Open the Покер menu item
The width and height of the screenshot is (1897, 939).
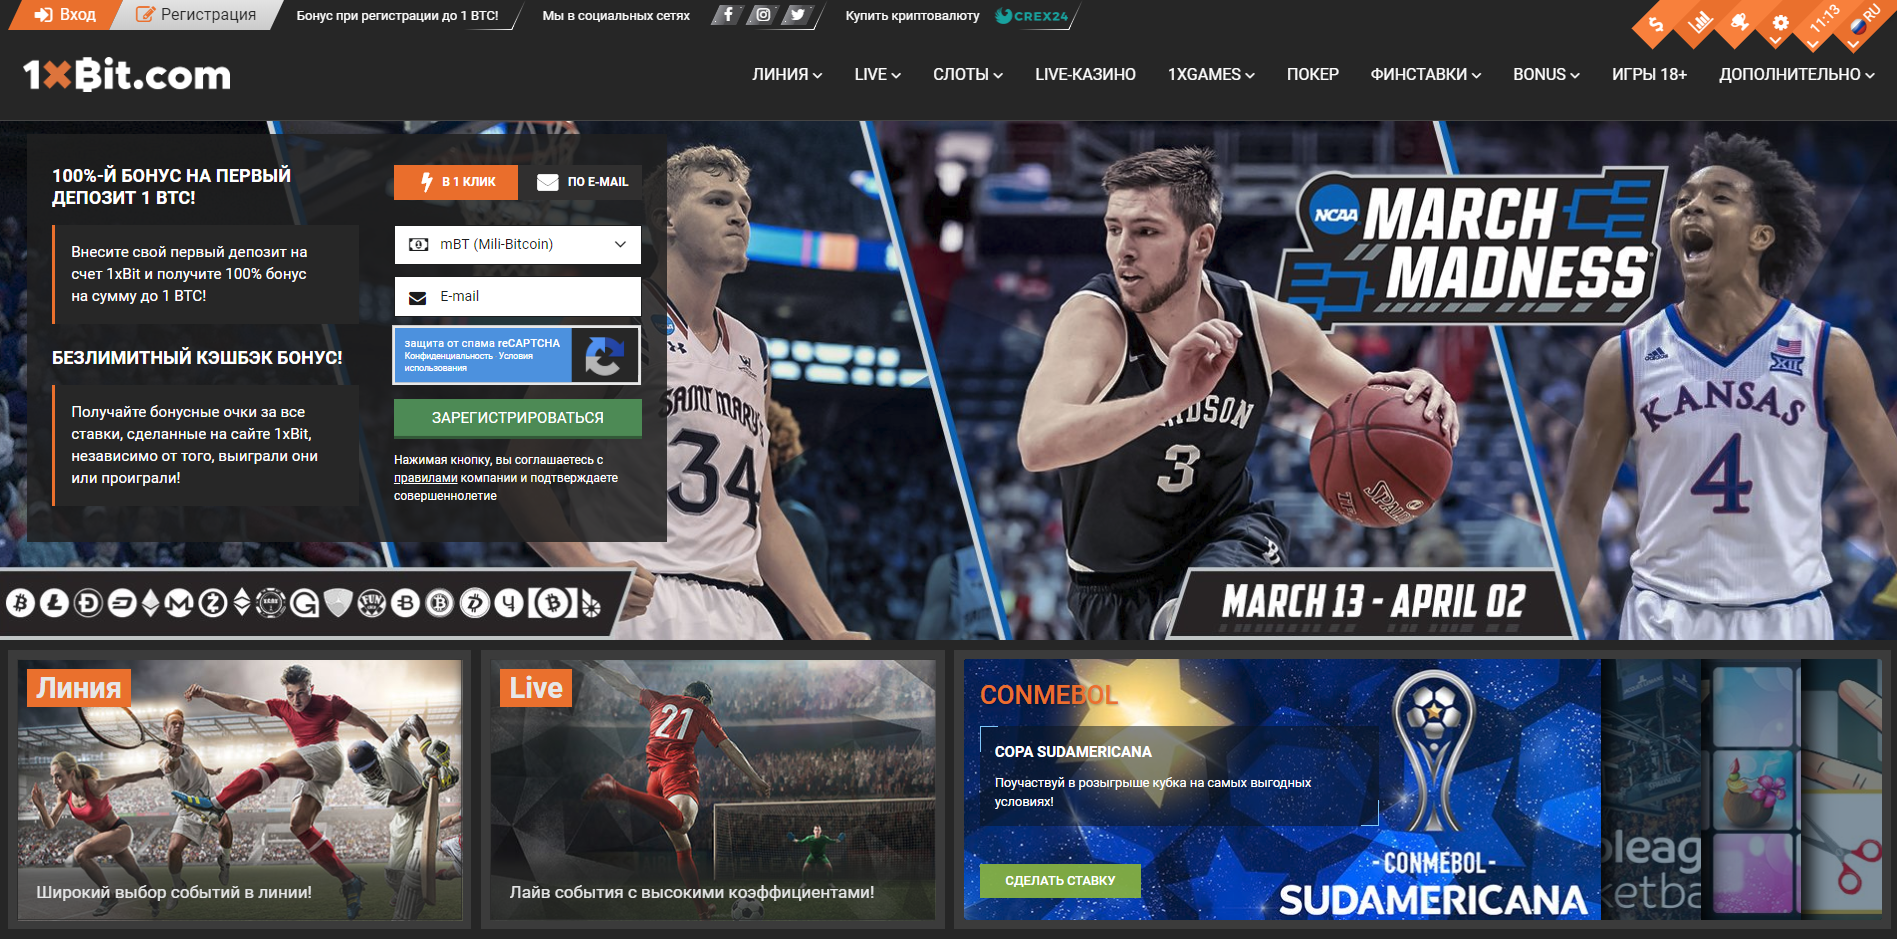pos(1312,75)
